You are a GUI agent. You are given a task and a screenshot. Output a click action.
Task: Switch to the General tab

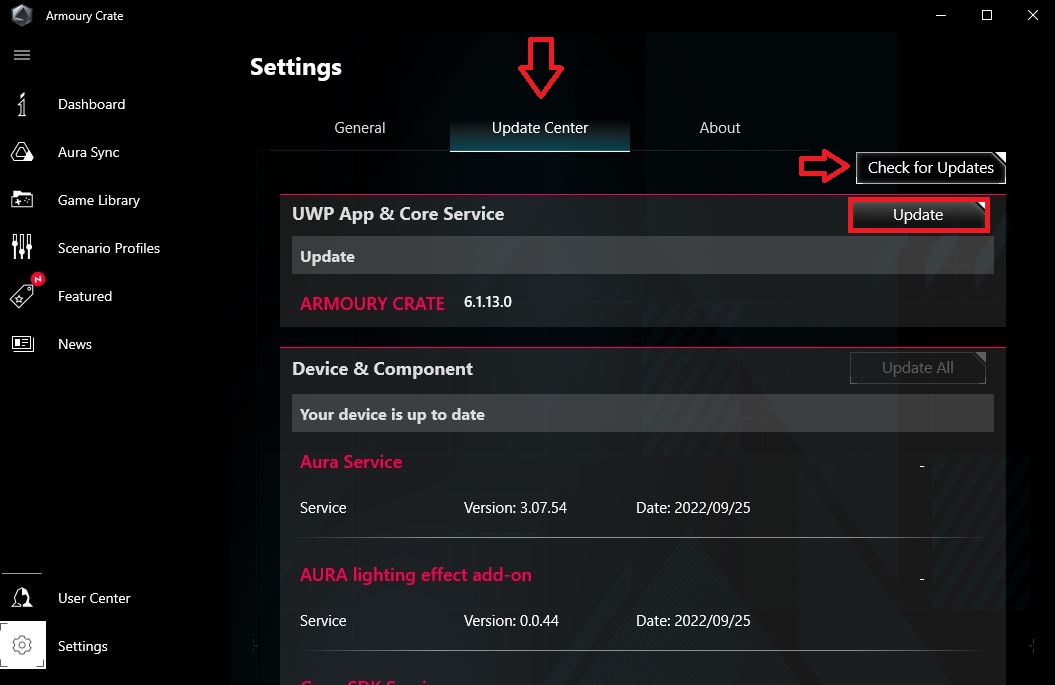tap(360, 128)
